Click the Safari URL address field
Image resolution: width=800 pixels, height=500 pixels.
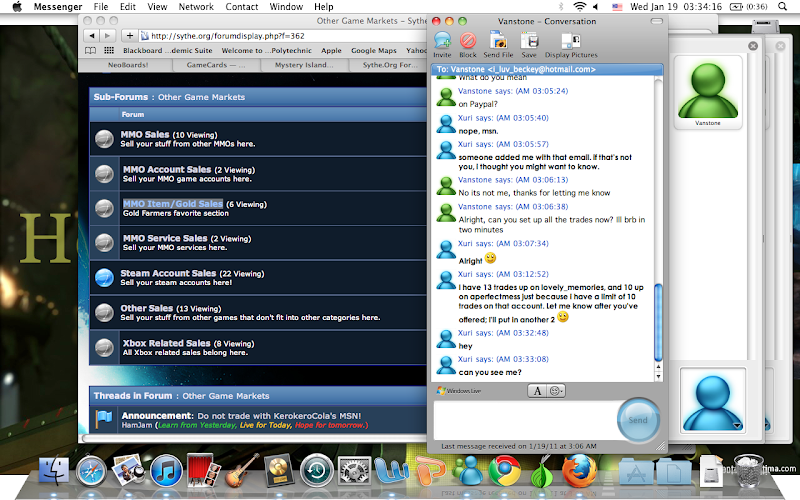(283, 36)
